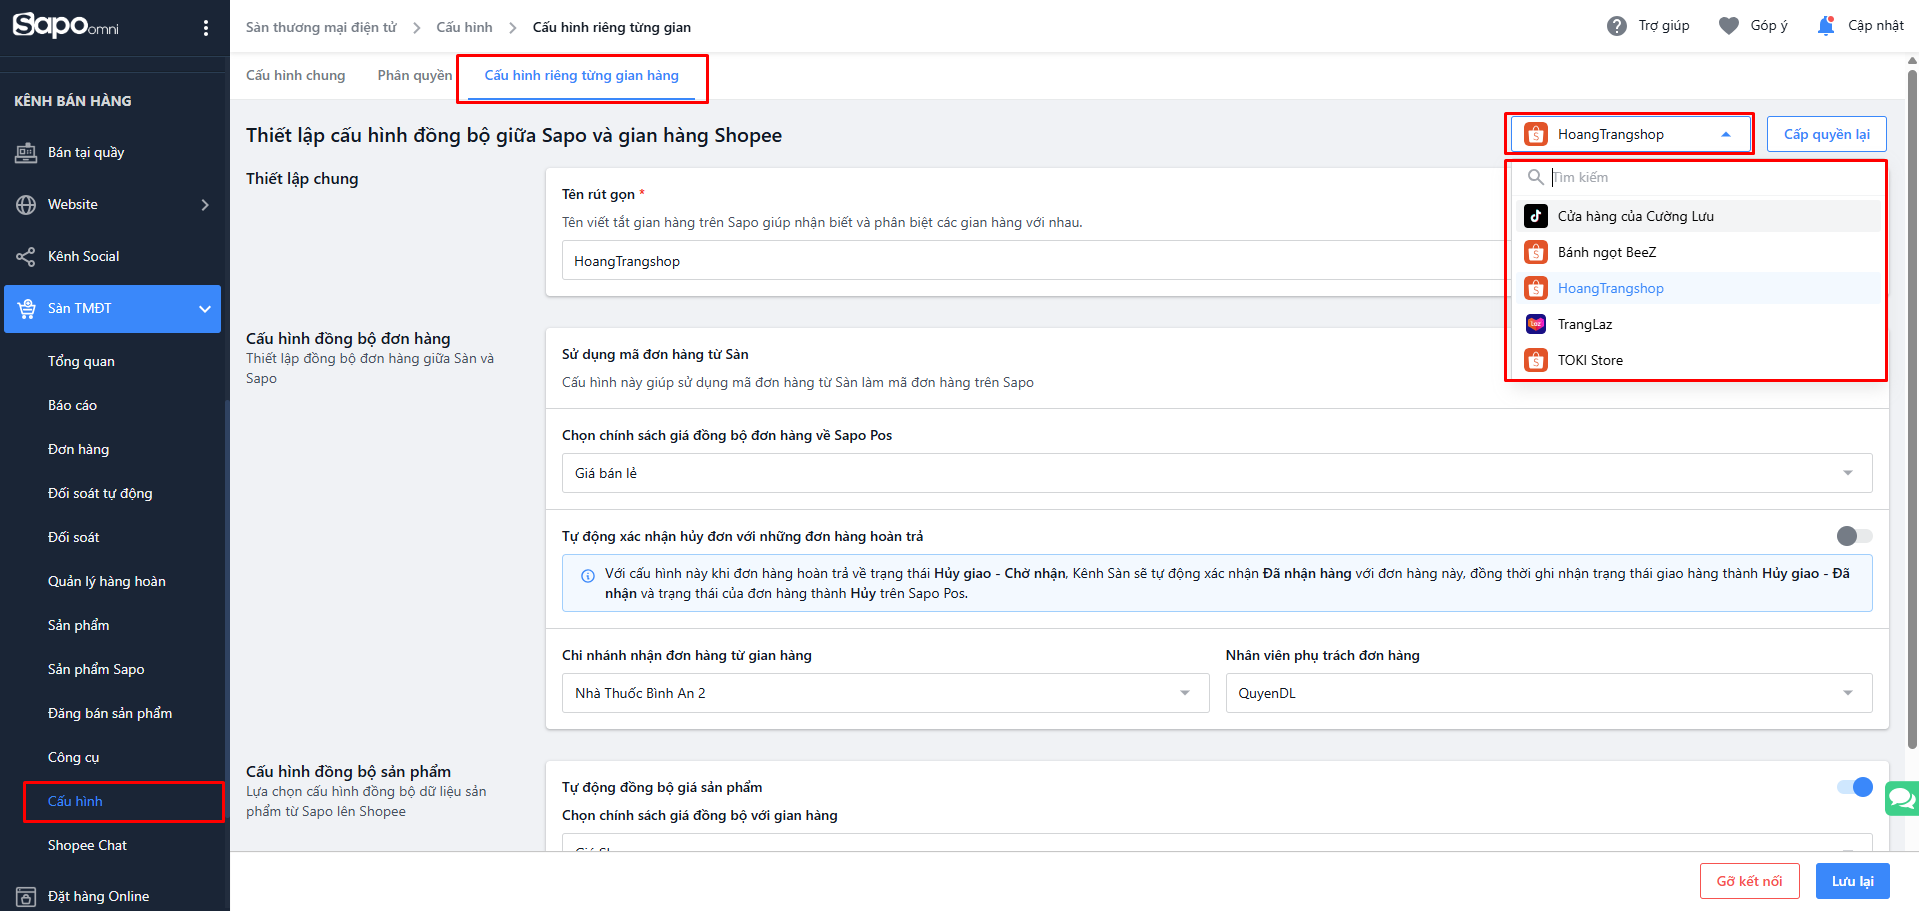The height and width of the screenshot is (911, 1919).
Task: Open the QuyenDL staff dropdown
Action: point(1548,693)
